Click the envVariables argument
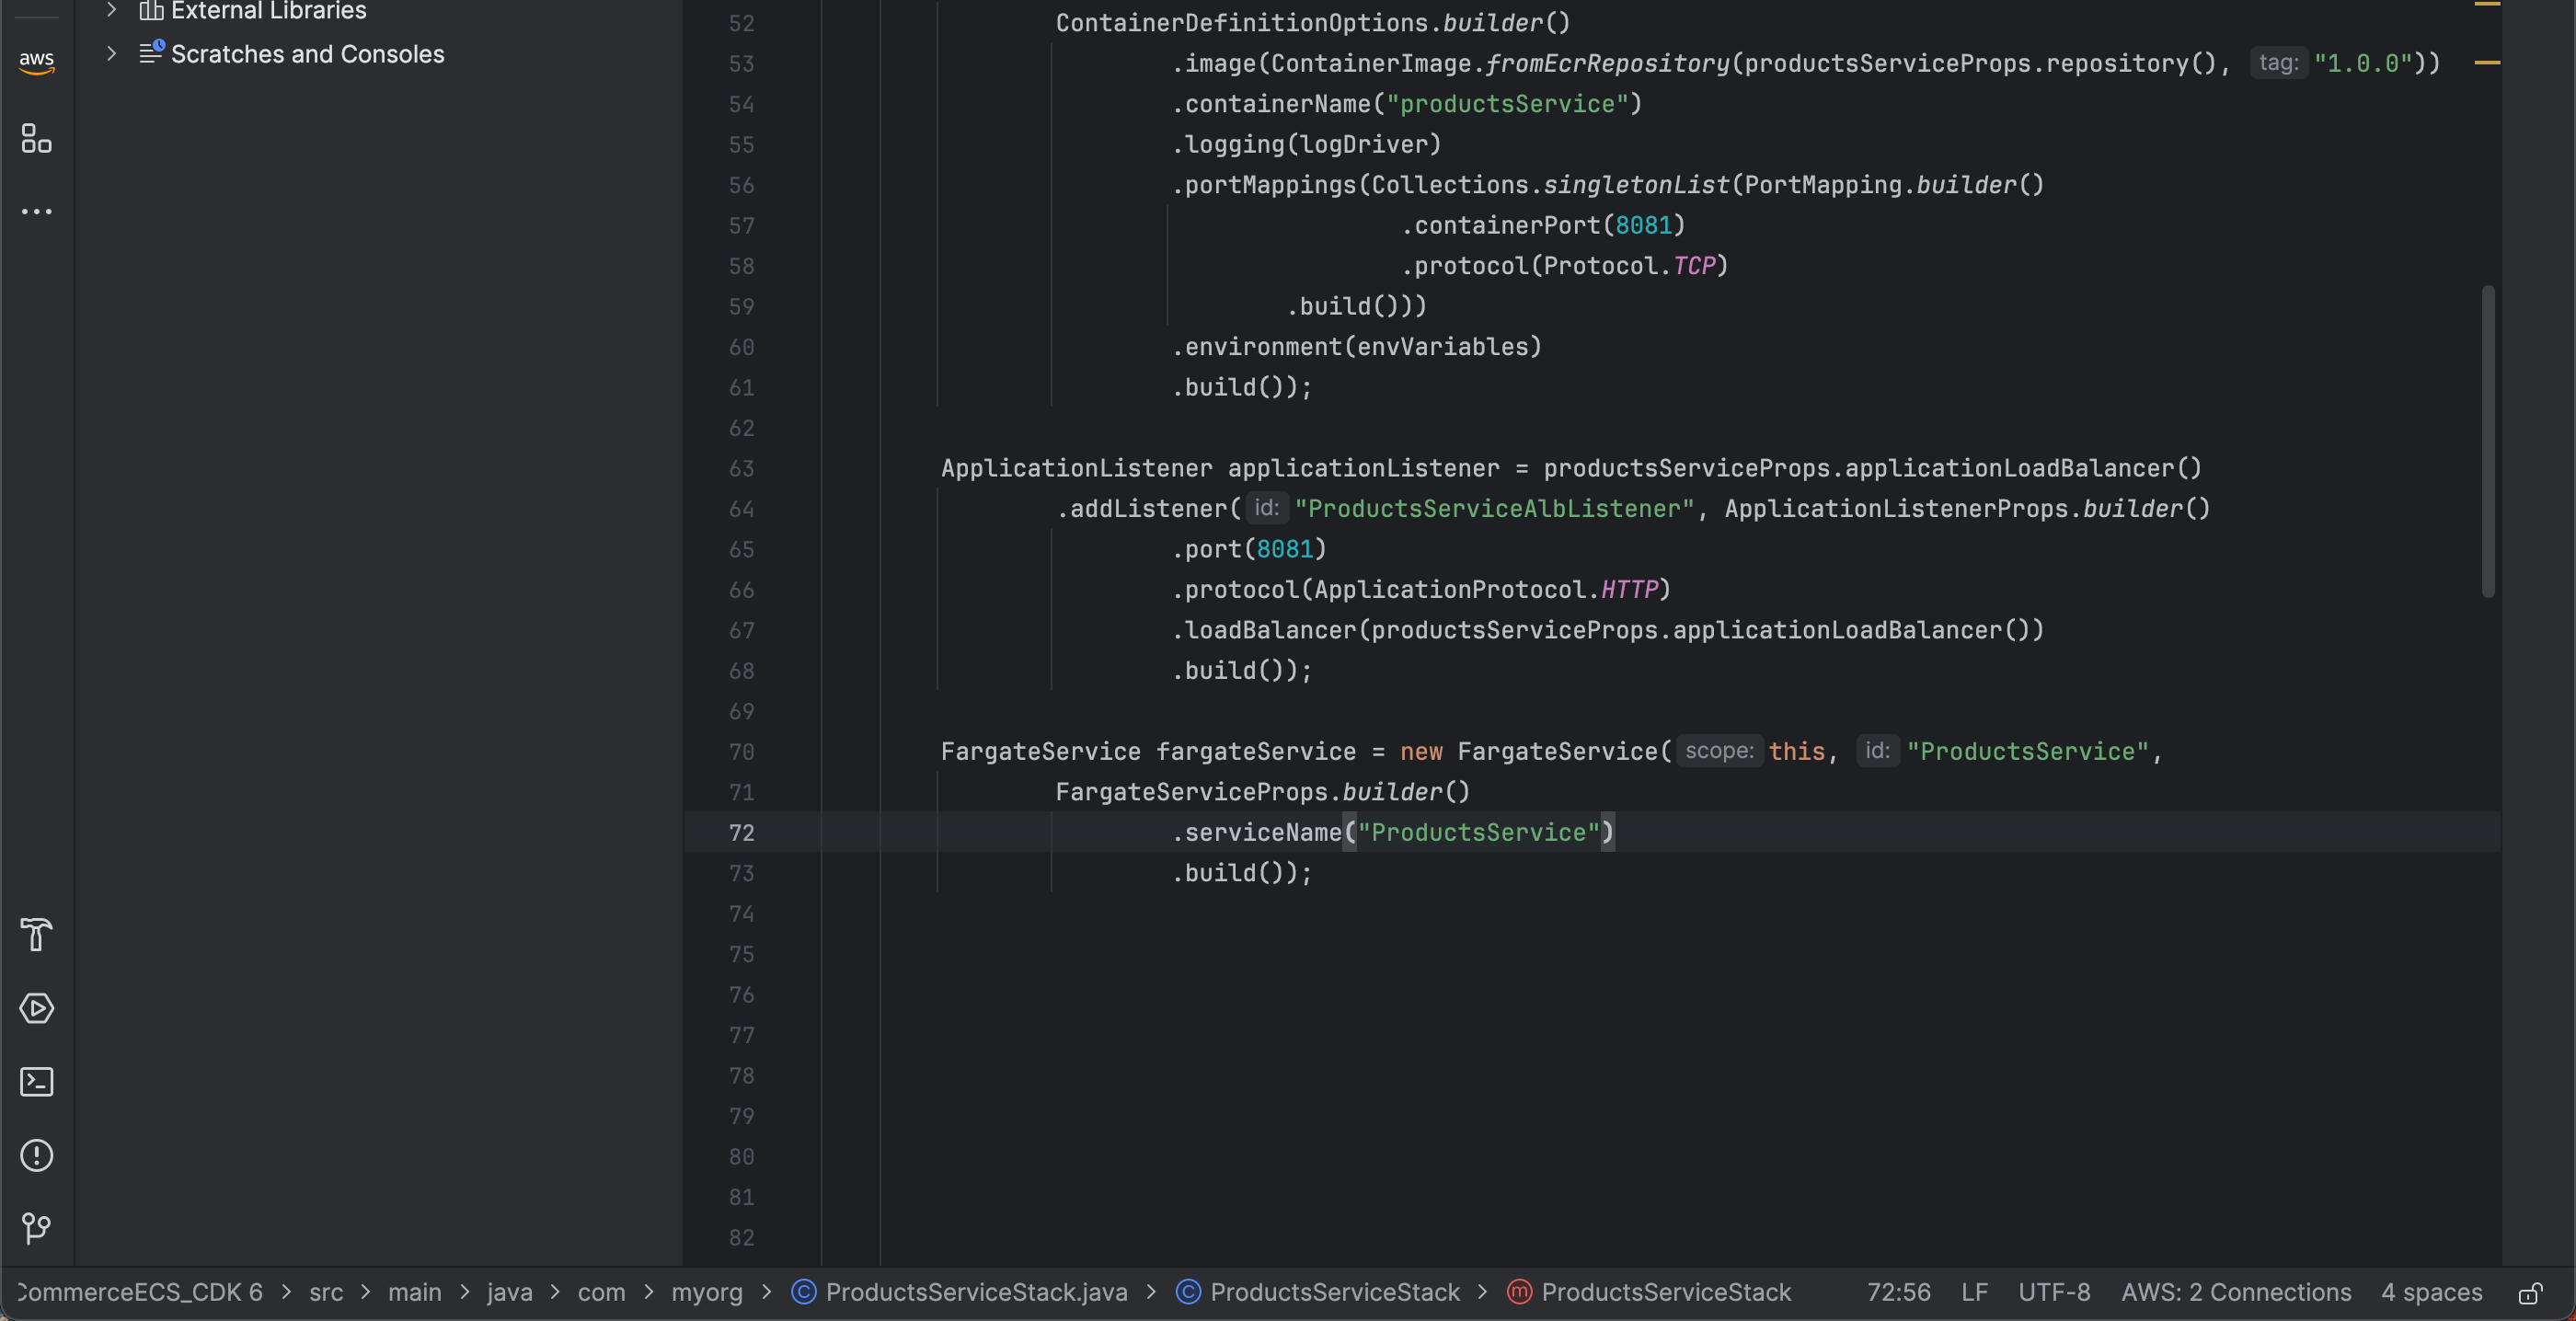Image resolution: width=2576 pixels, height=1321 pixels. pos(1443,347)
